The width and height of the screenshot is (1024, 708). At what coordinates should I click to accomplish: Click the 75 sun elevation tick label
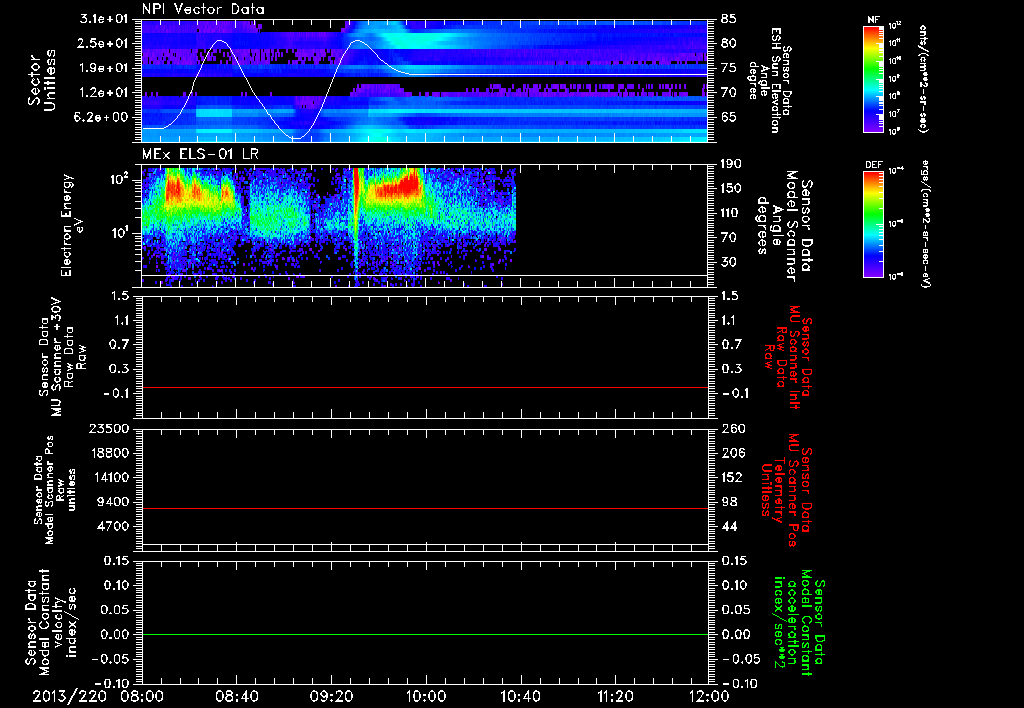pyautogui.click(x=729, y=68)
